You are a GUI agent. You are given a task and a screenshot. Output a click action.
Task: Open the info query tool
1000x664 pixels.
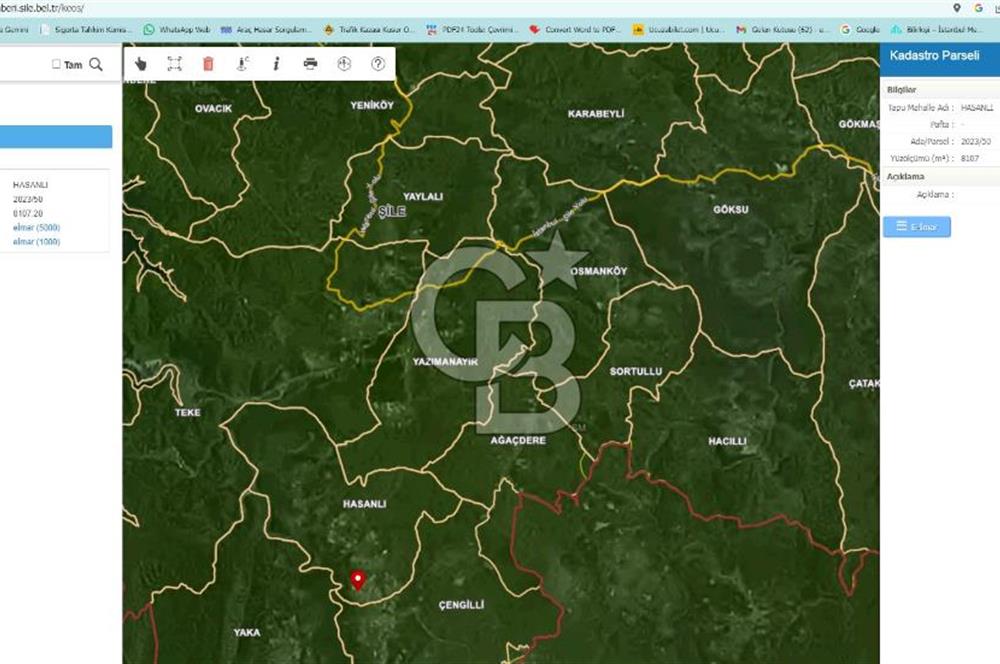coord(276,64)
